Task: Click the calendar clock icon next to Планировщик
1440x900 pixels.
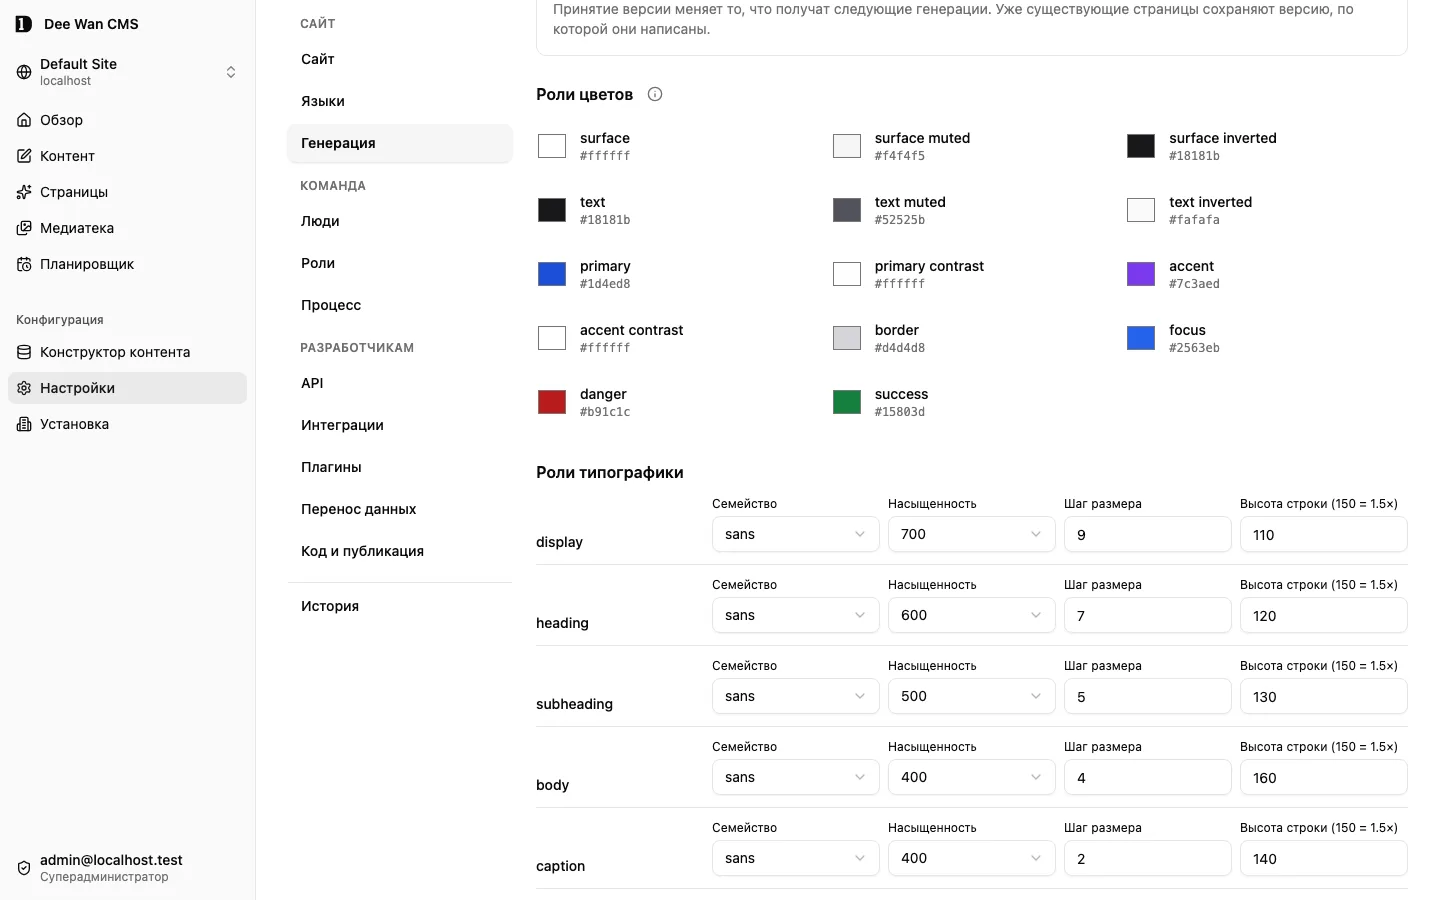Action: point(24,264)
